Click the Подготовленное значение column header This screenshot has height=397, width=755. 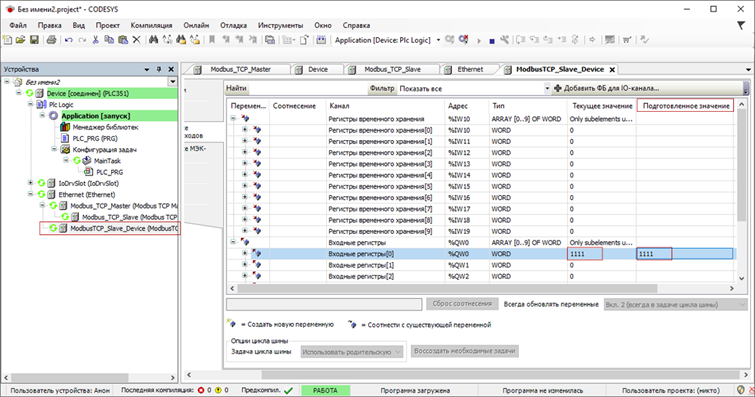[x=686, y=106]
